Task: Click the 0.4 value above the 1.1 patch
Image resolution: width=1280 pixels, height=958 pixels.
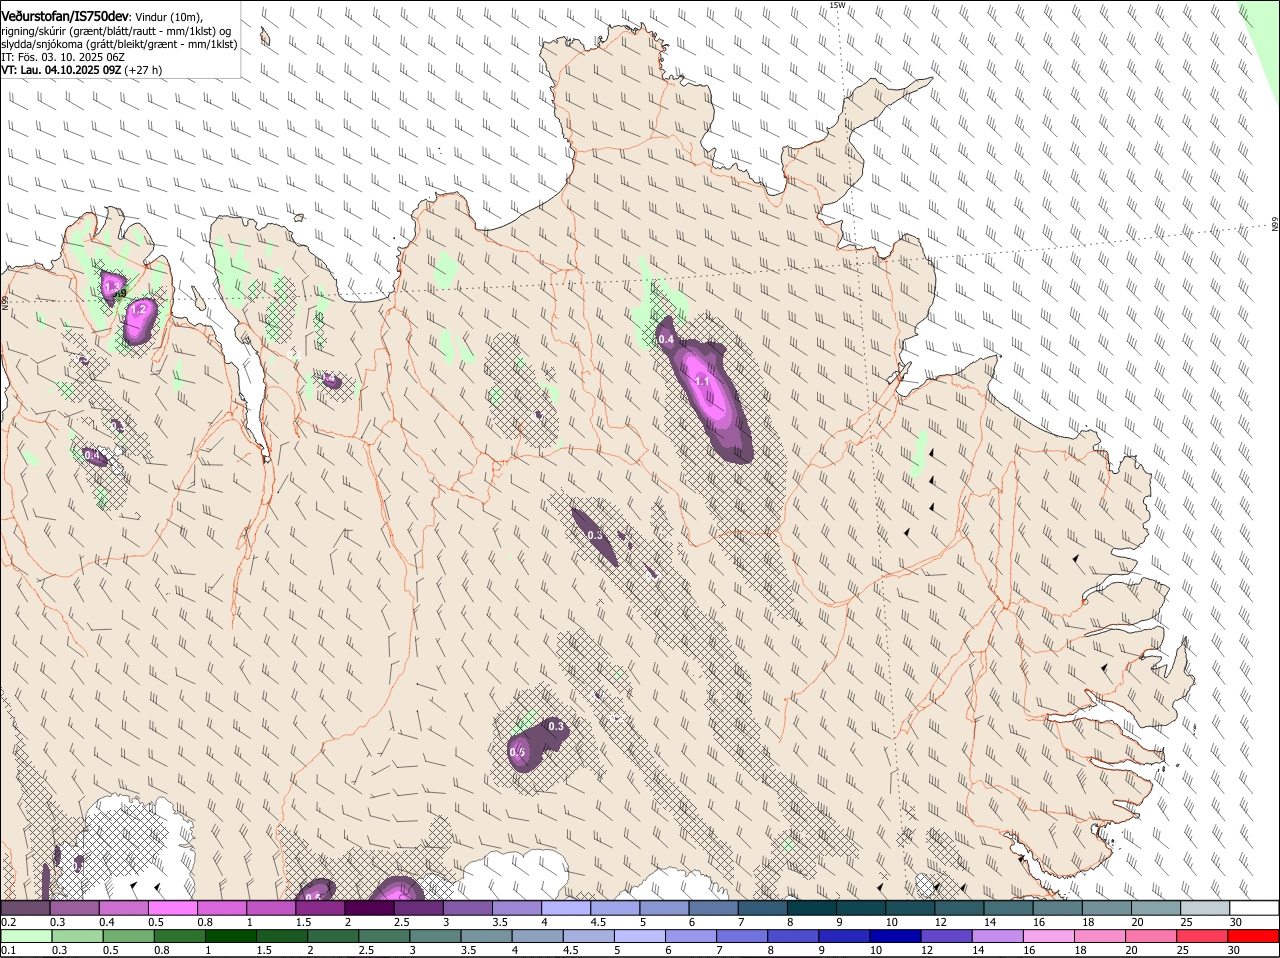Action: click(x=666, y=340)
